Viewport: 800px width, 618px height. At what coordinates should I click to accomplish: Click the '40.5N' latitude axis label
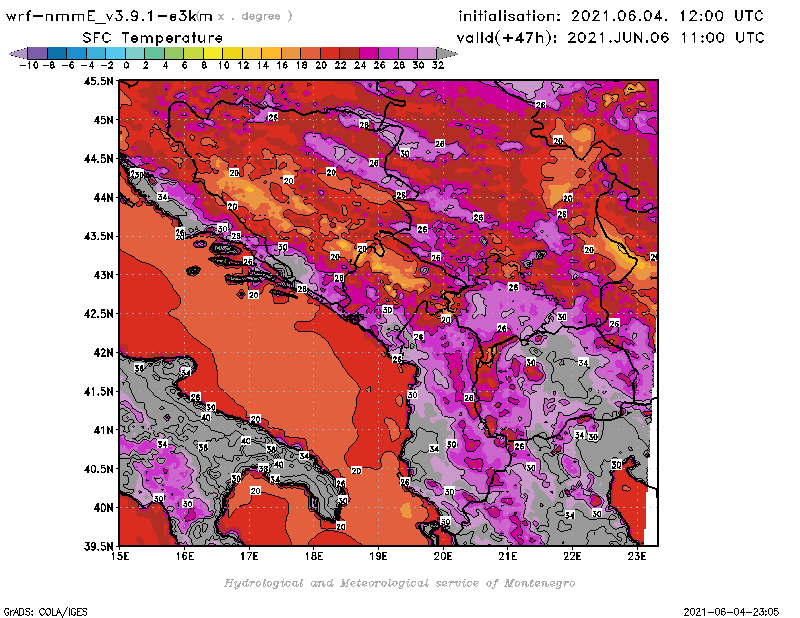click(x=98, y=469)
